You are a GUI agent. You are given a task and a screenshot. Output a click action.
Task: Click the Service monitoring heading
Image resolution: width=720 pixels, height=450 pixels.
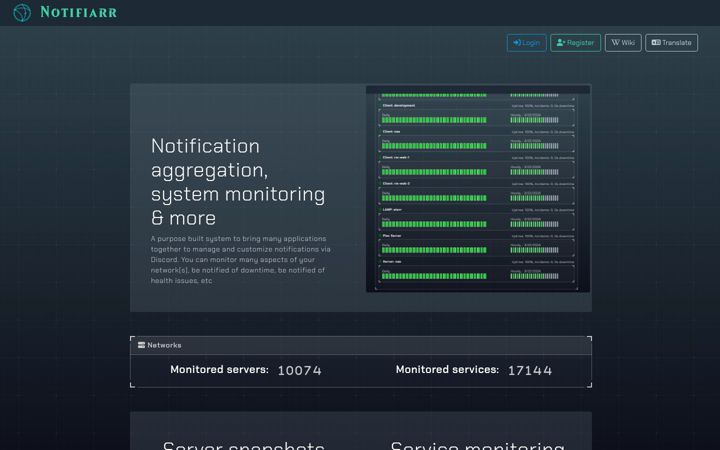click(478, 445)
